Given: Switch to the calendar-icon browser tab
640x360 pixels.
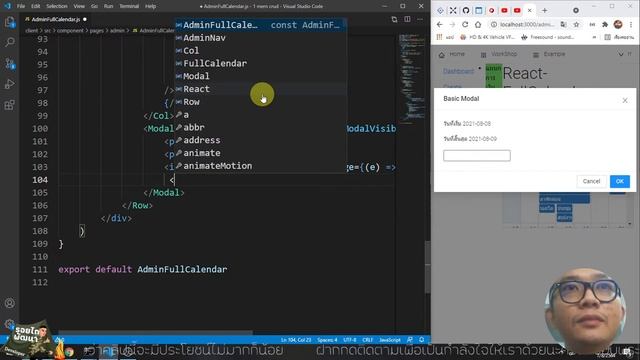Looking at the screenshot, I should [479, 11].
